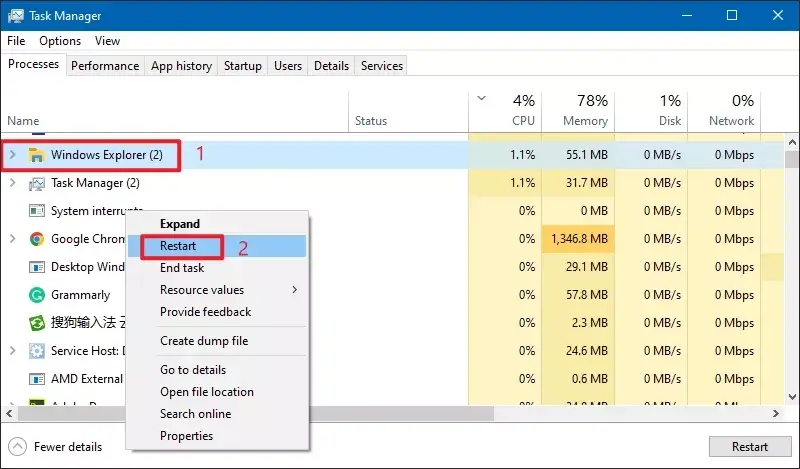Open the Options menu

60,41
